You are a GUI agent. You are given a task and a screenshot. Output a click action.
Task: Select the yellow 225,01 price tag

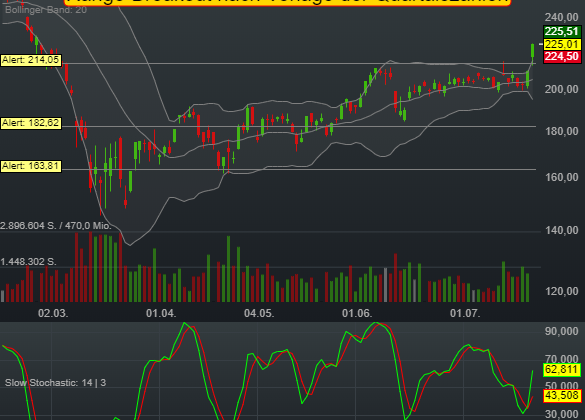[x=562, y=44]
